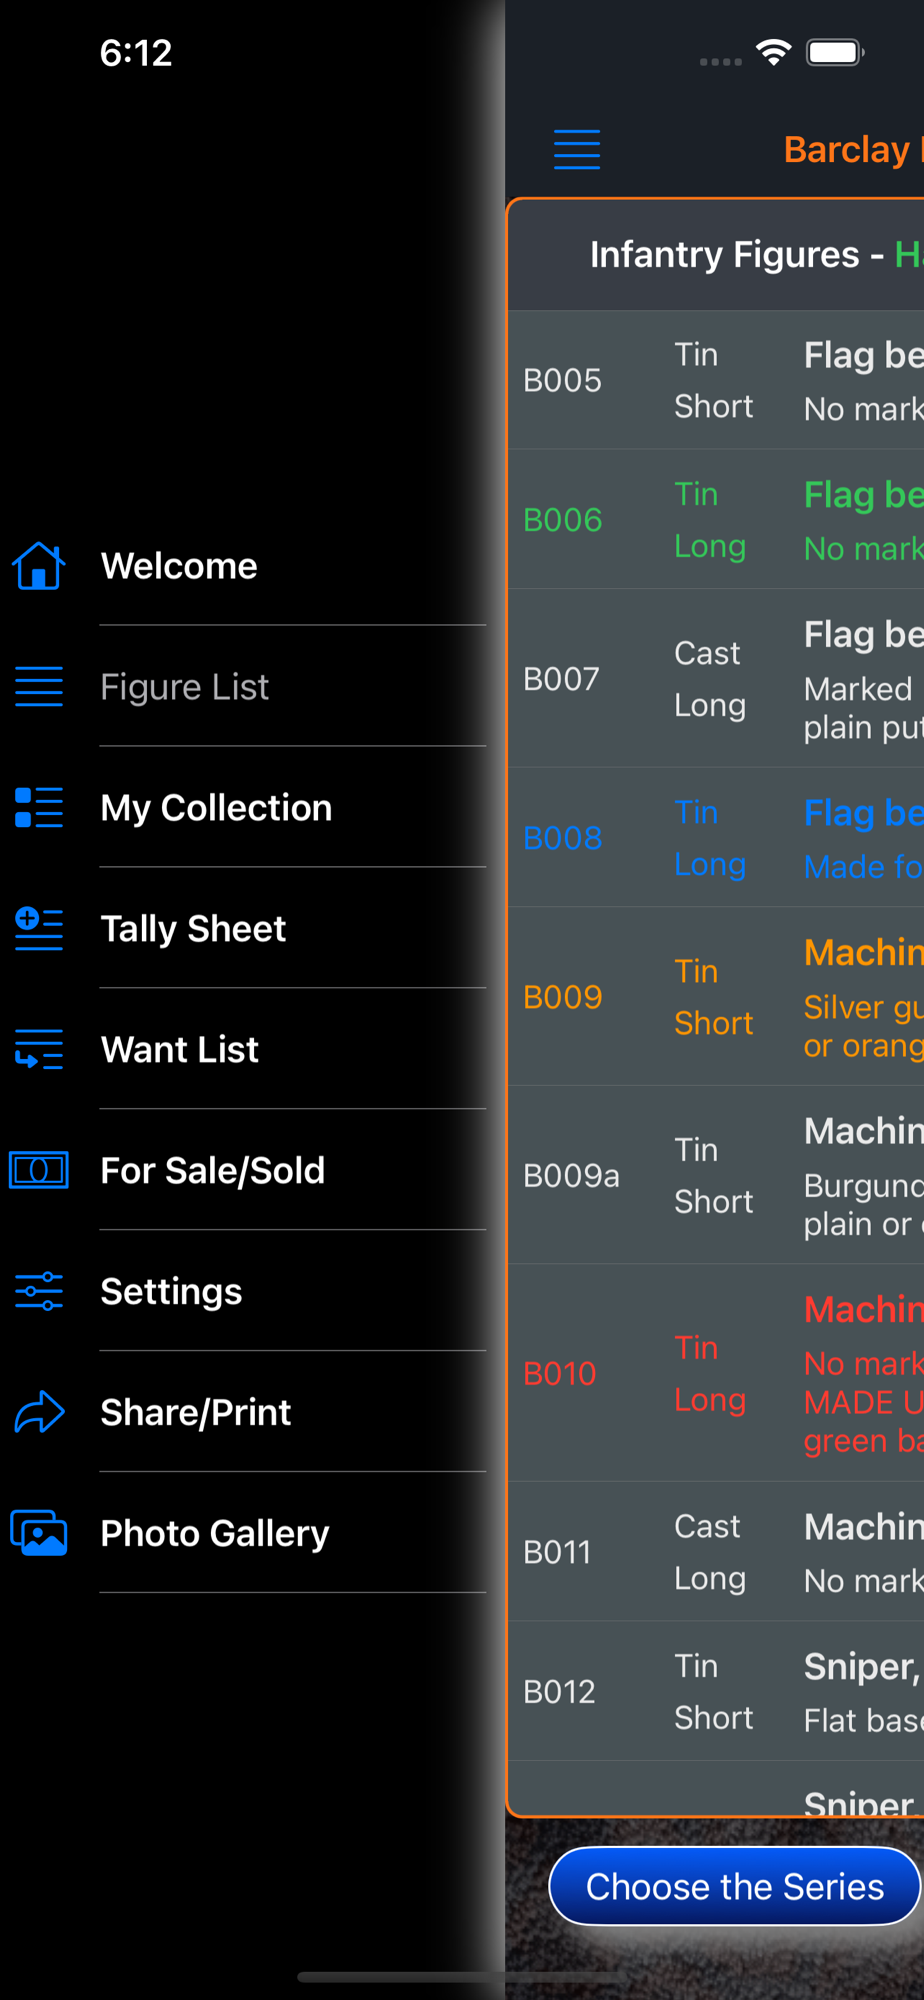Open For Sale/Sold section
The width and height of the screenshot is (924, 2000).
pyautogui.click(x=213, y=1171)
